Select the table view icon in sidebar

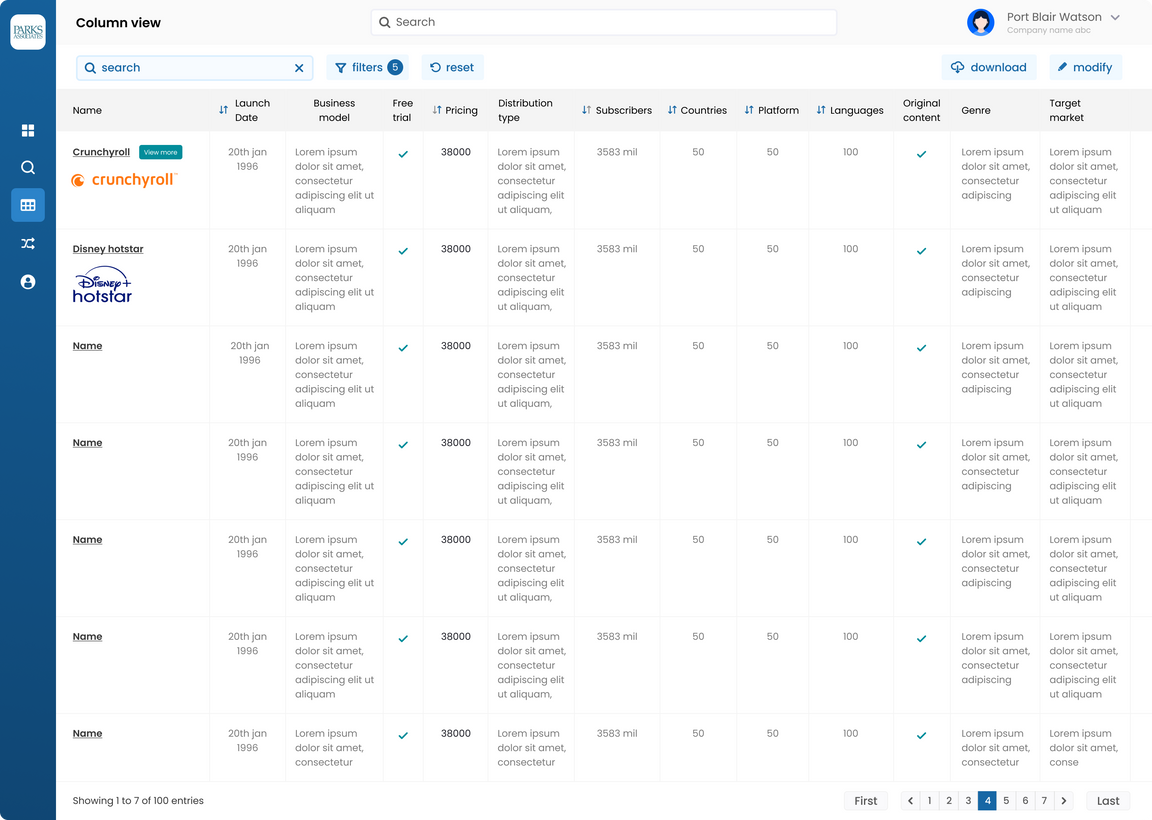coord(28,205)
